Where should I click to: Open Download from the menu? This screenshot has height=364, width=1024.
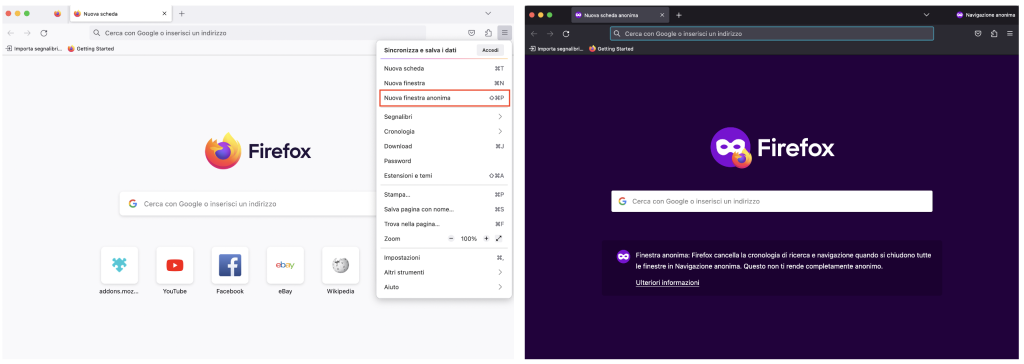pyautogui.click(x=444, y=146)
